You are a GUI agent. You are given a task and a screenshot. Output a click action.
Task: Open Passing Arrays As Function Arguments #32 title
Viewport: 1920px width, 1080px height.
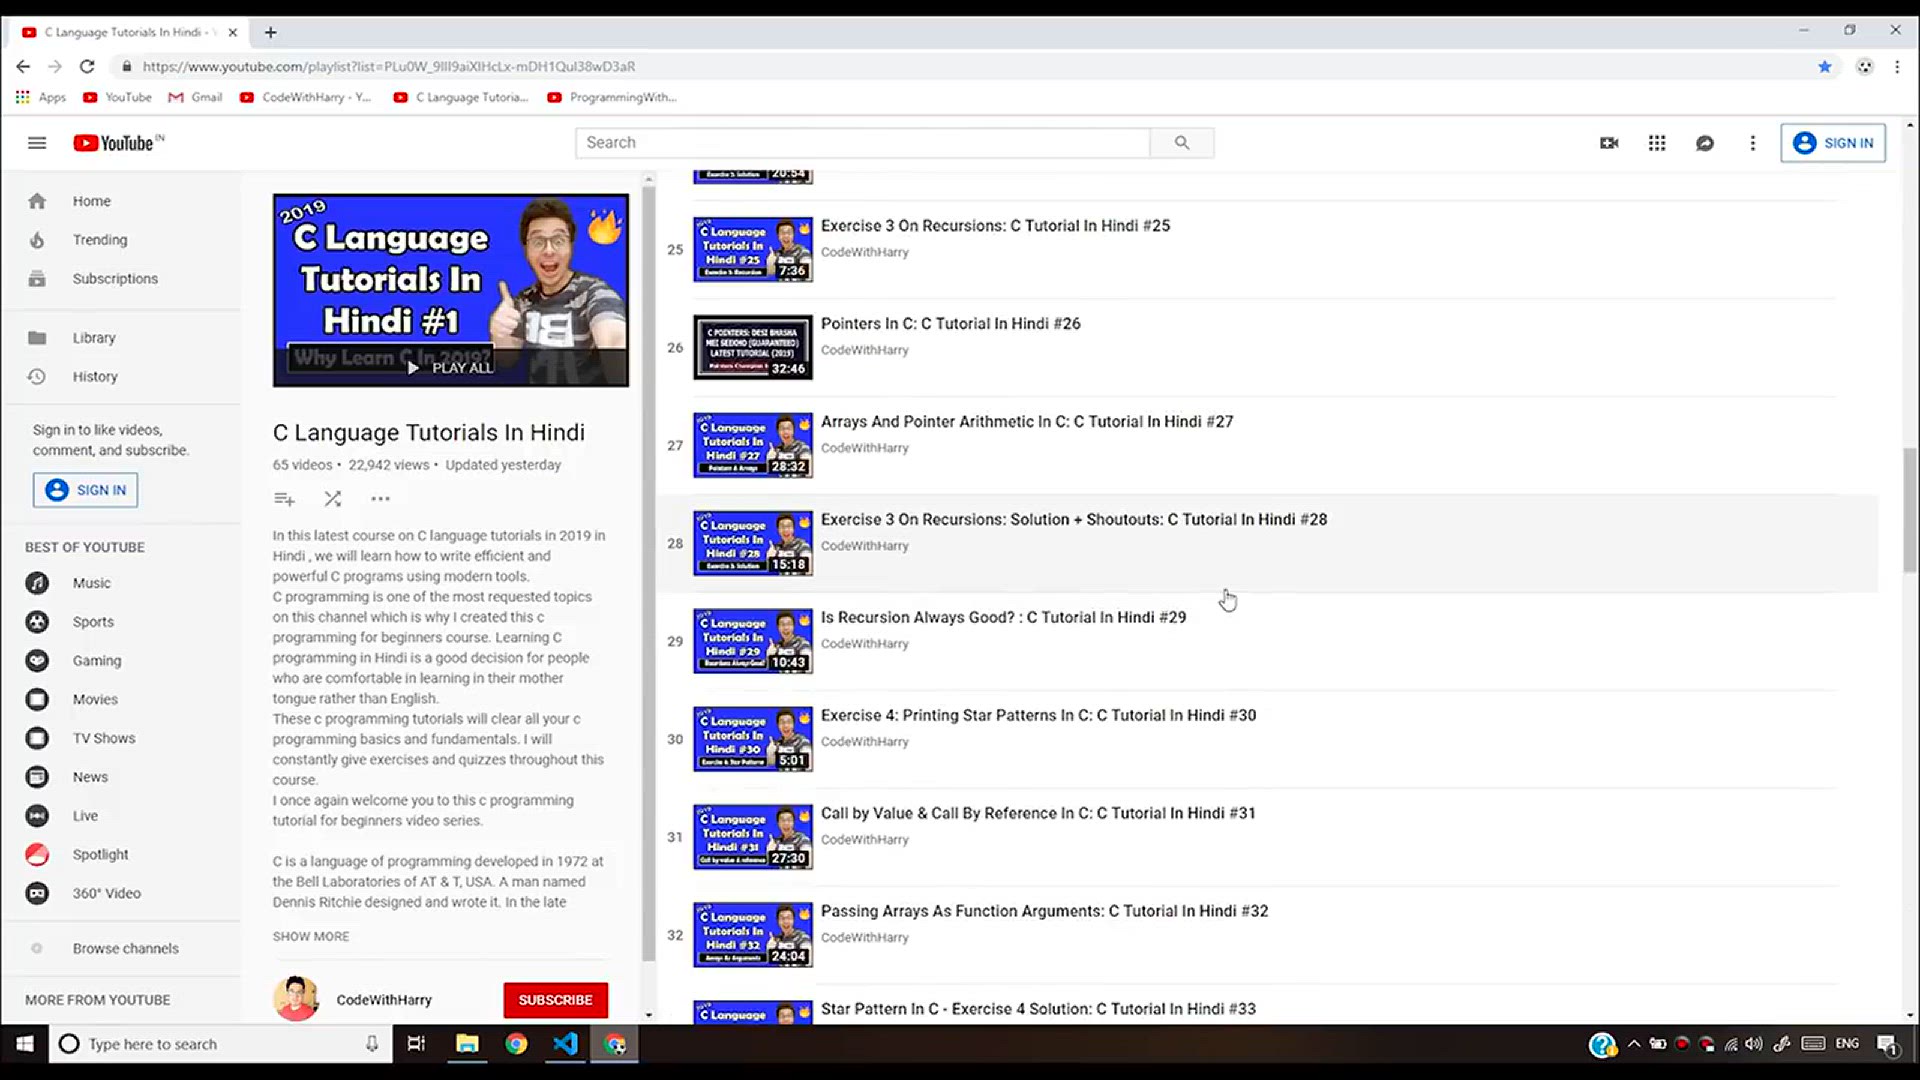1044,912
